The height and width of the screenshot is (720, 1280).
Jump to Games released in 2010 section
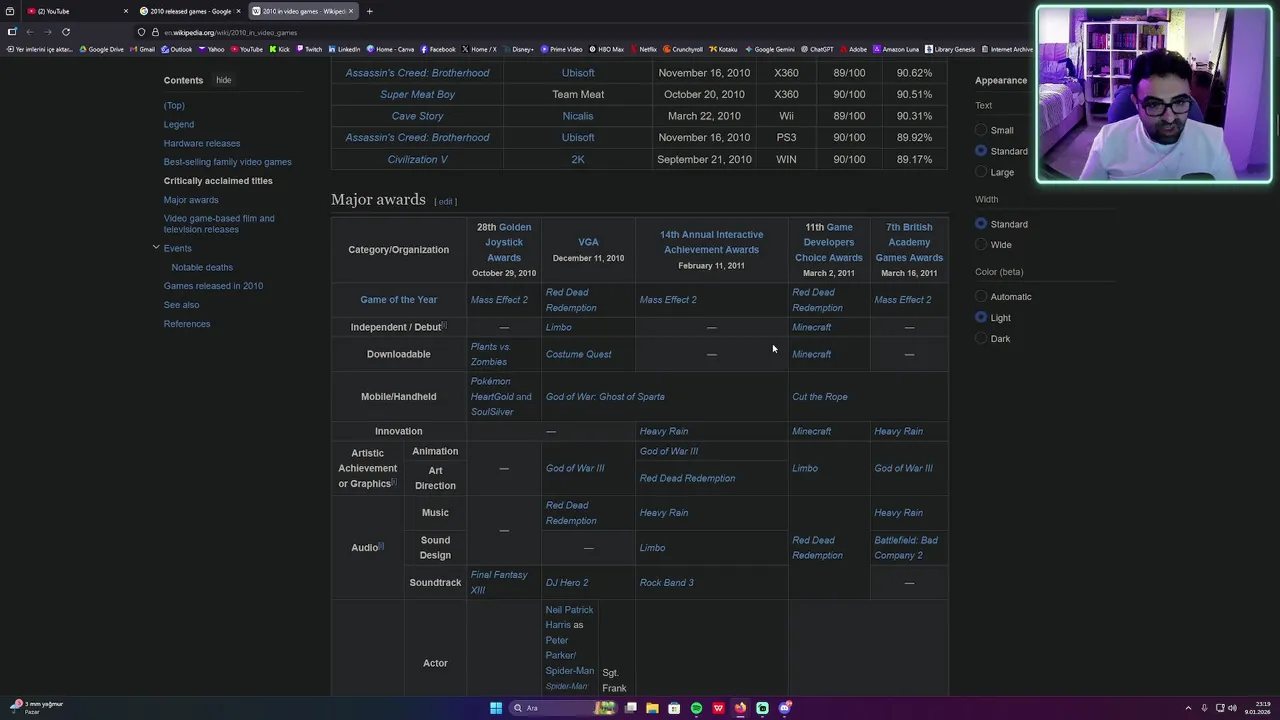click(213, 286)
